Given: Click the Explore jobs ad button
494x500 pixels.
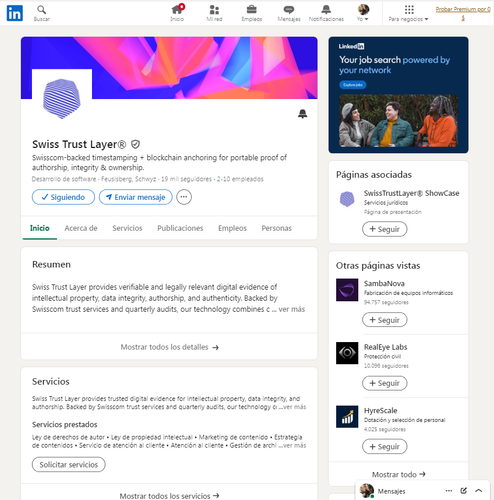Looking at the screenshot, I should [353, 85].
